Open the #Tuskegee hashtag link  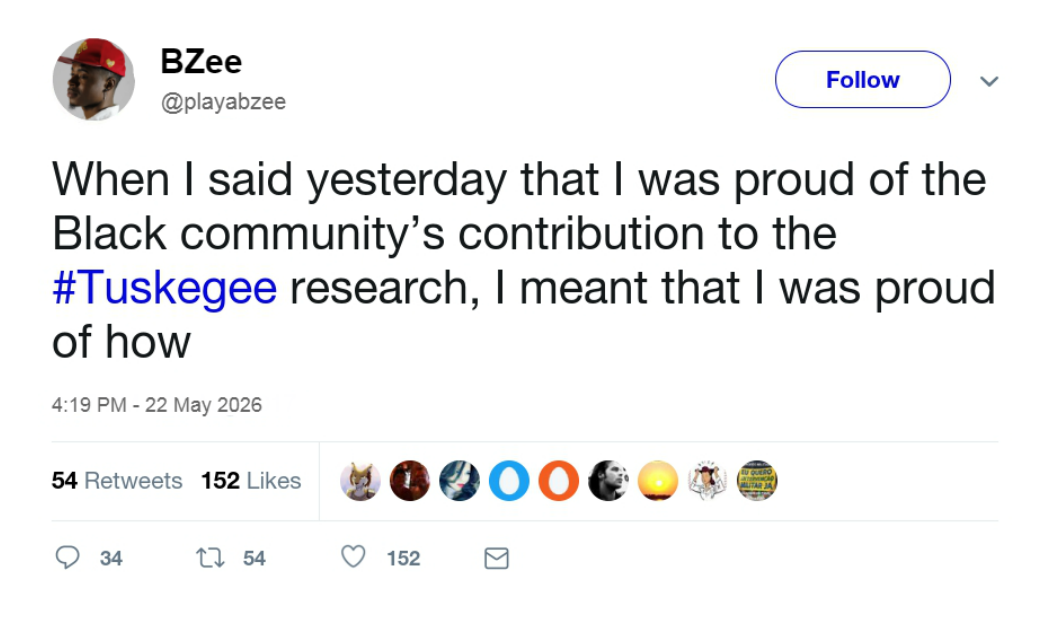[164, 288]
